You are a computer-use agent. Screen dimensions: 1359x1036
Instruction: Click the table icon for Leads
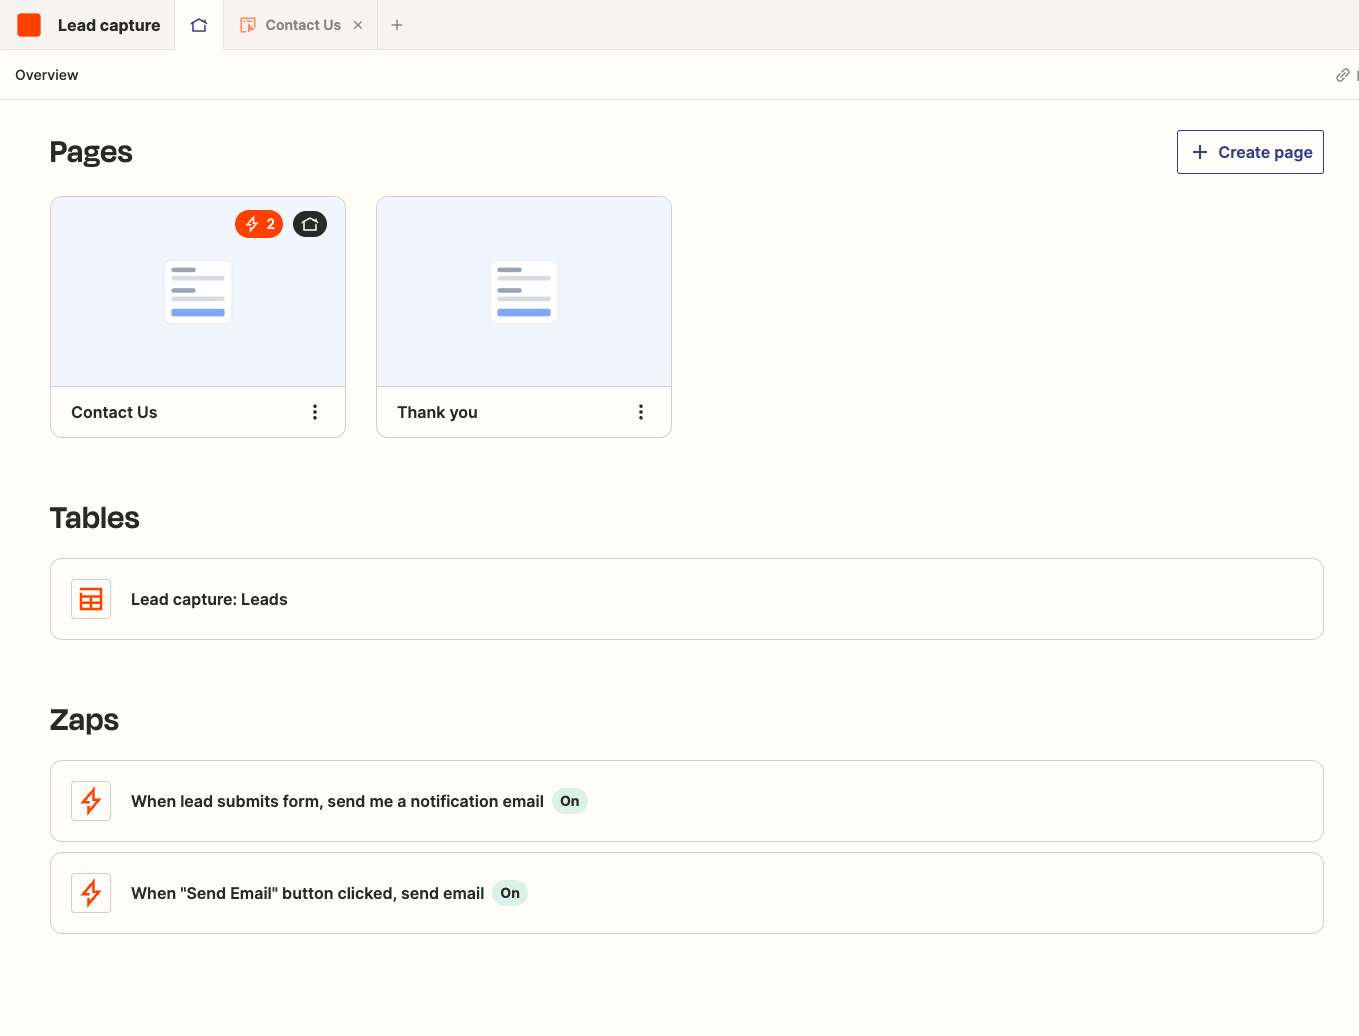[x=91, y=599]
